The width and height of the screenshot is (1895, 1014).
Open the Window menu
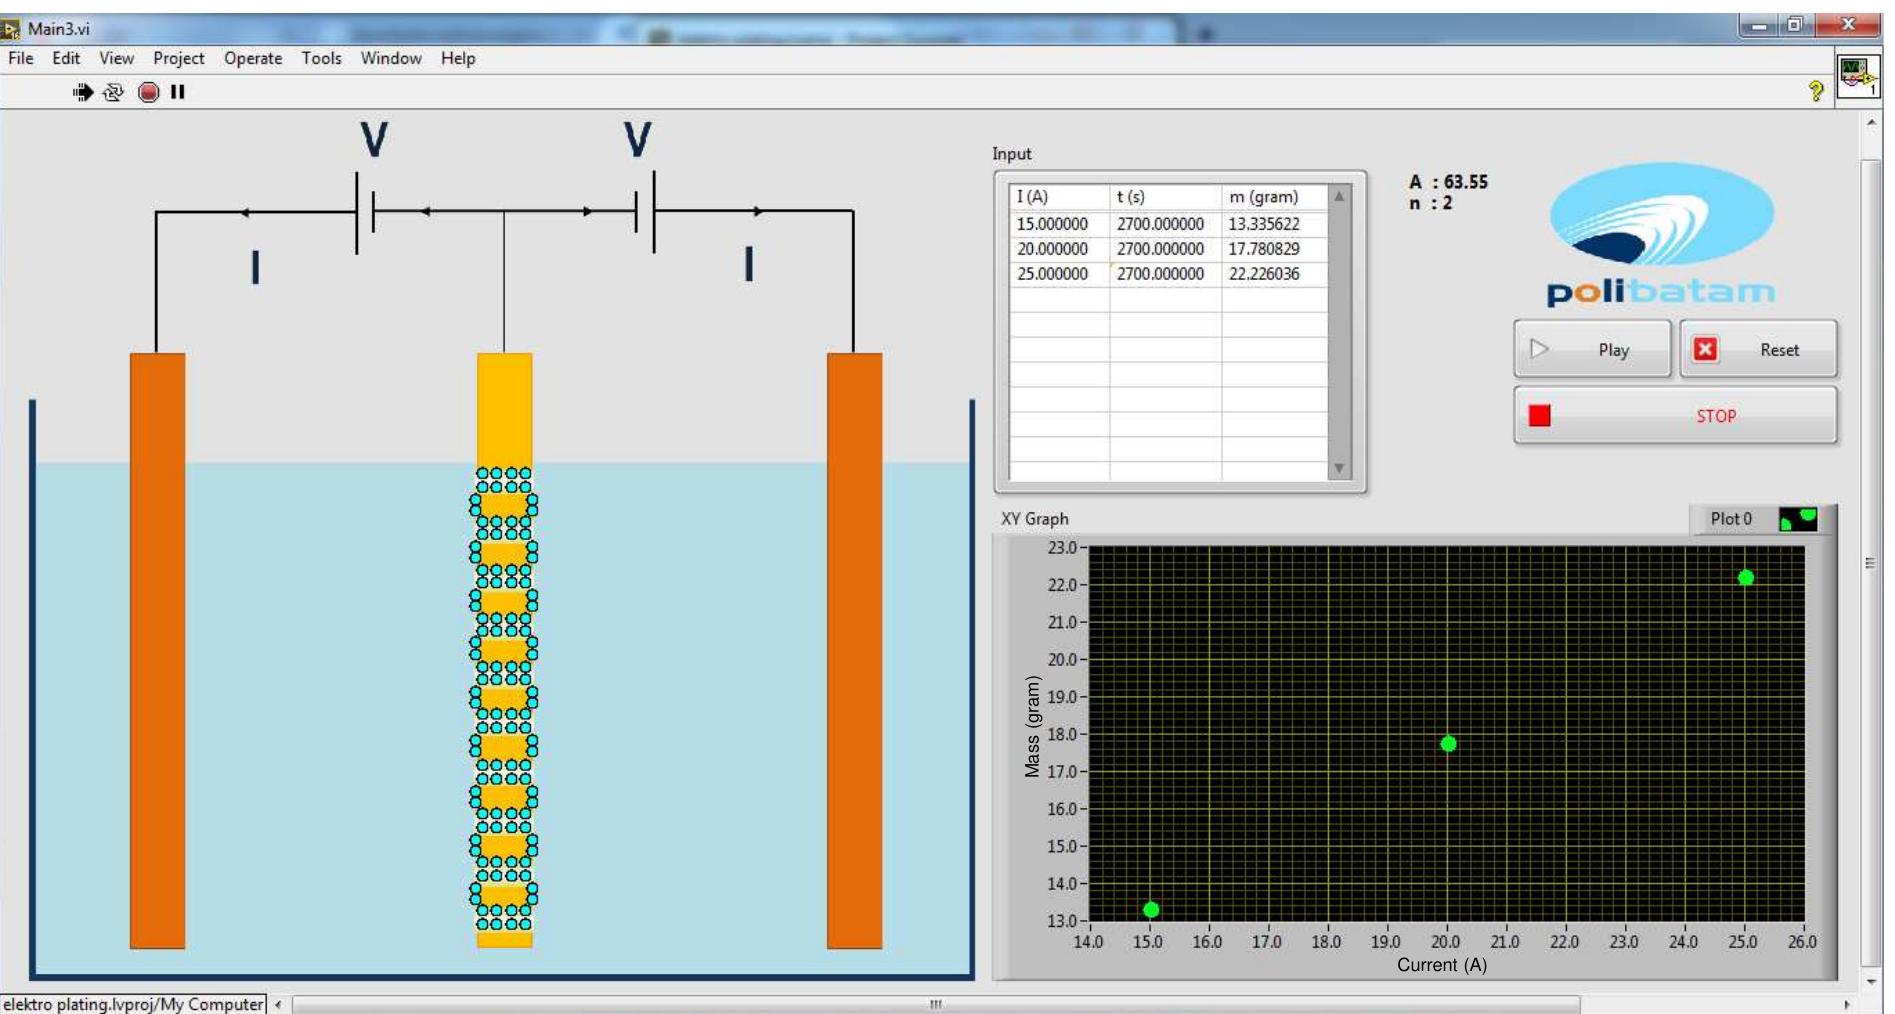(x=391, y=58)
